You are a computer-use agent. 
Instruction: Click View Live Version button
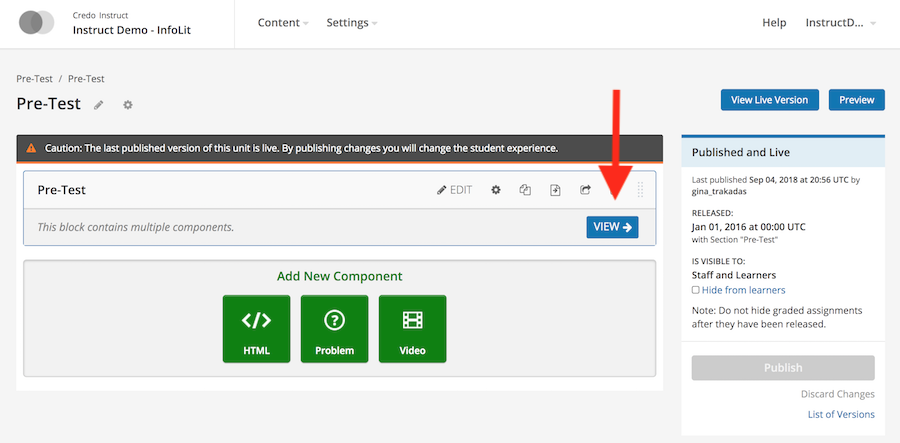click(770, 100)
